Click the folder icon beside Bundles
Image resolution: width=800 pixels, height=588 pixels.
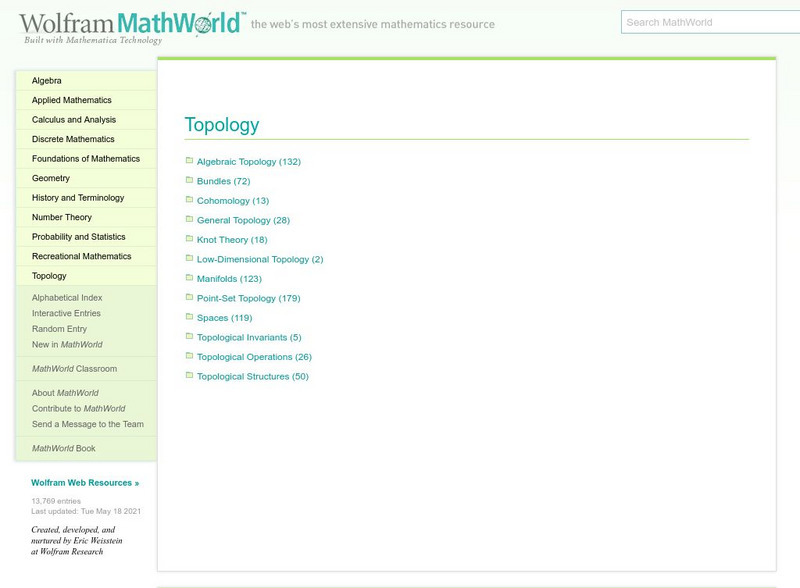(x=189, y=180)
